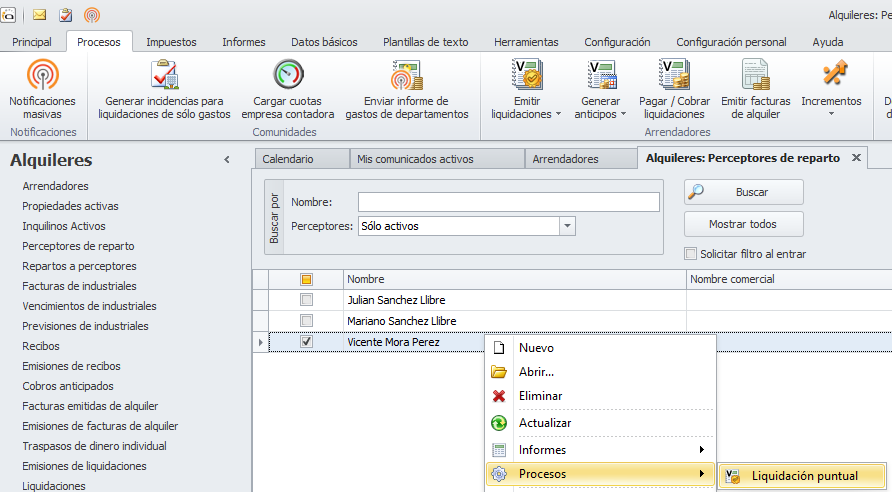Screen dimensions: 892x492
Task: Click the envelope icon in title bar
Action: coord(40,15)
